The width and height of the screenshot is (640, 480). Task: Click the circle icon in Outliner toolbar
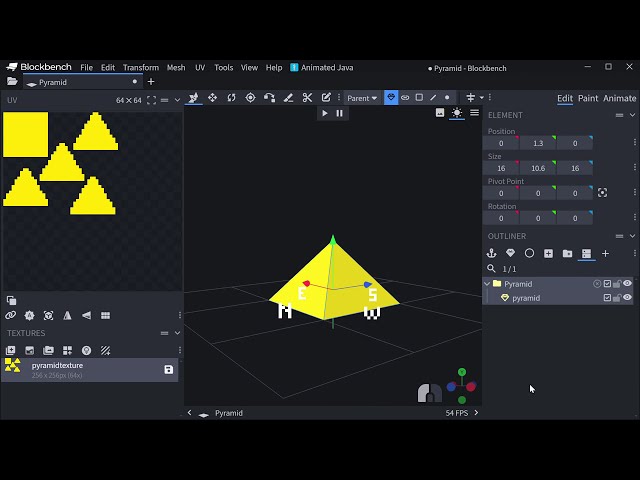529,253
